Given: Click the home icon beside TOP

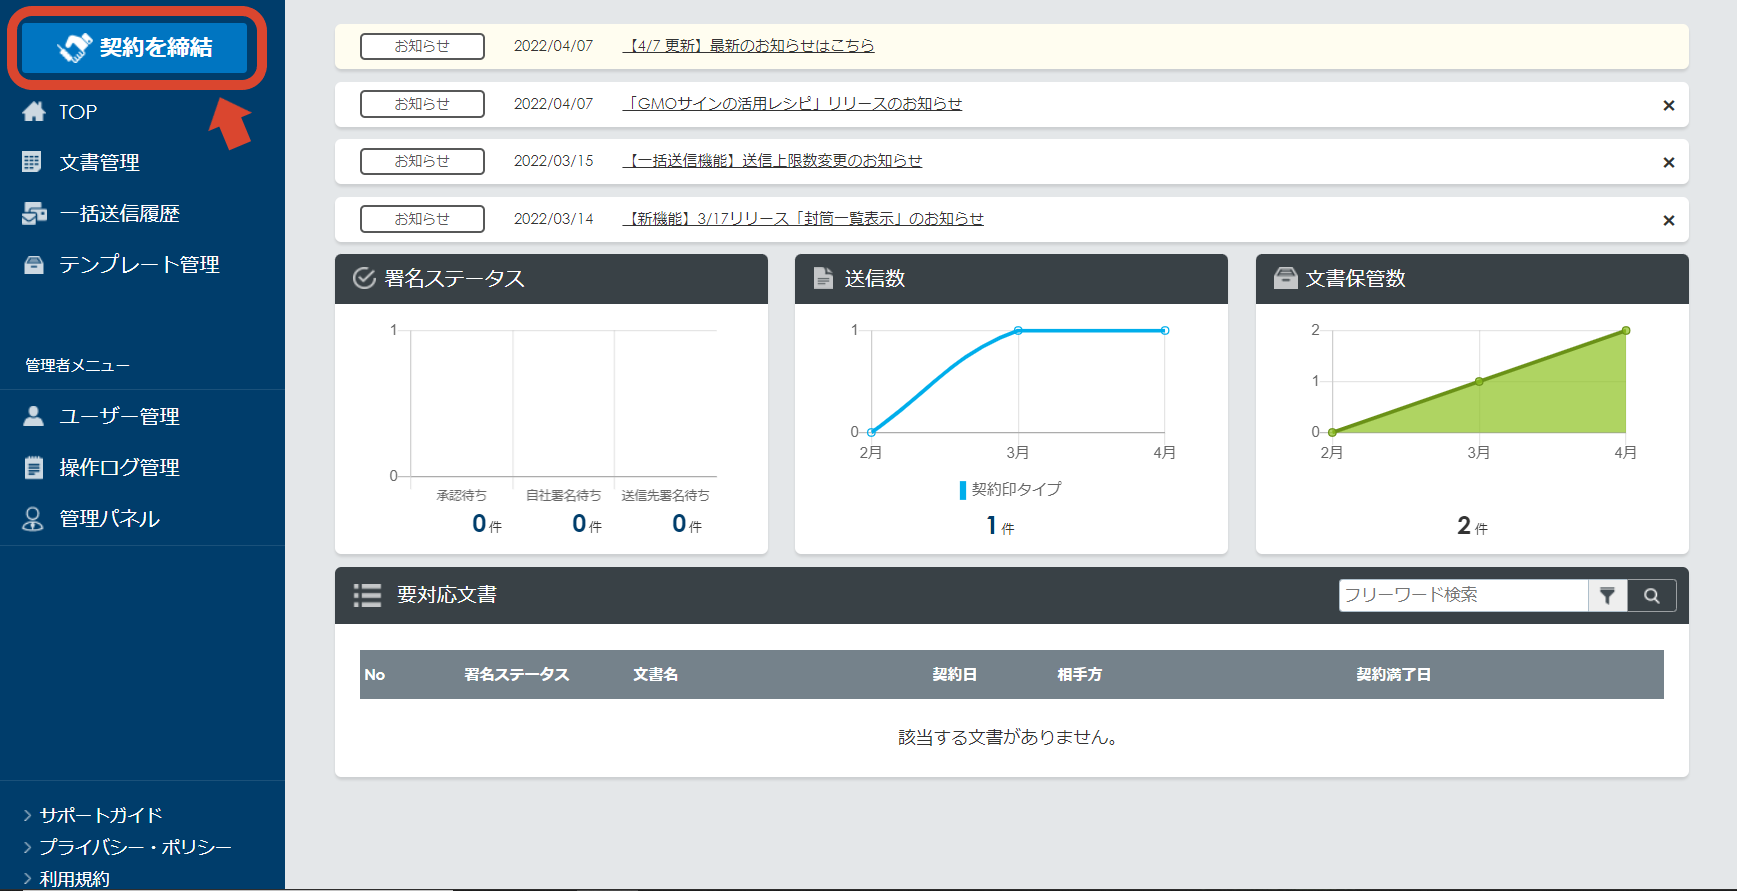Looking at the screenshot, I should click(x=34, y=111).
